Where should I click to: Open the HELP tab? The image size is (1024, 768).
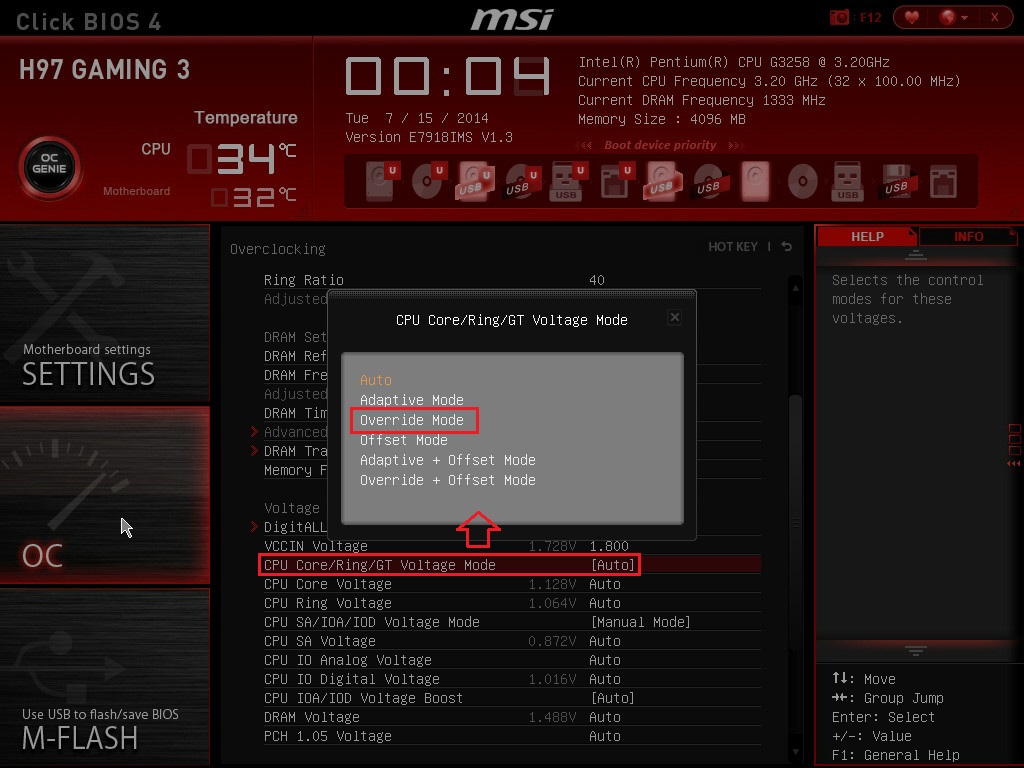pyautogui.click(x=867, y=237)
